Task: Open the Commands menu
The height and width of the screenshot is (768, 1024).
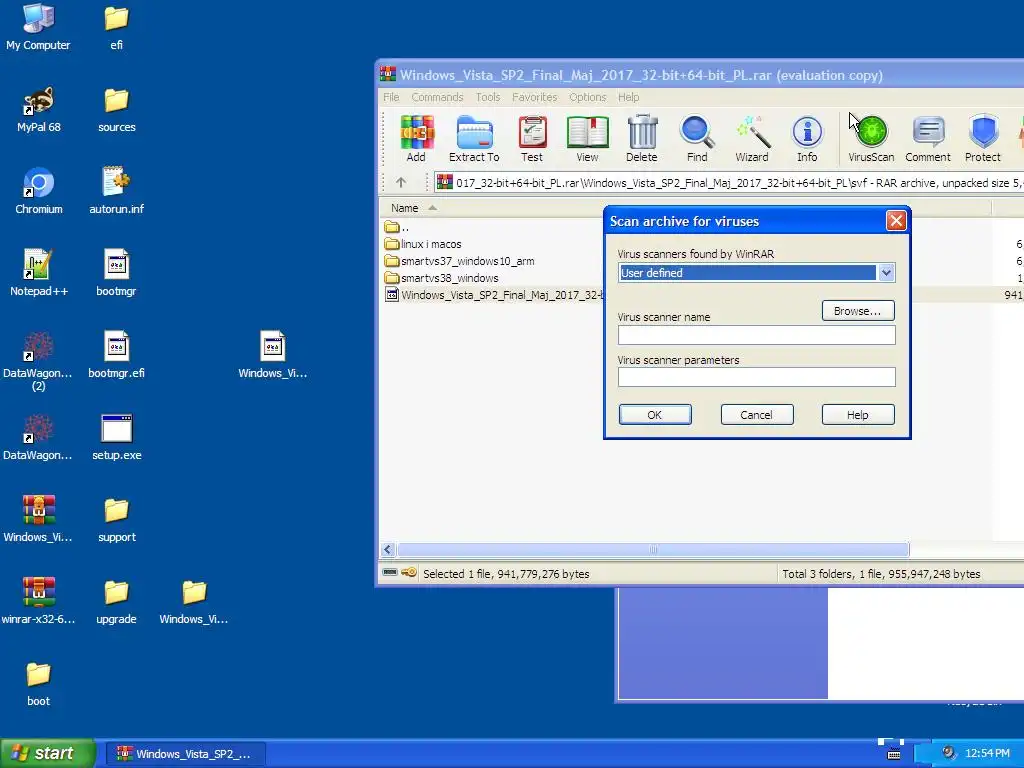Action: 437,97
